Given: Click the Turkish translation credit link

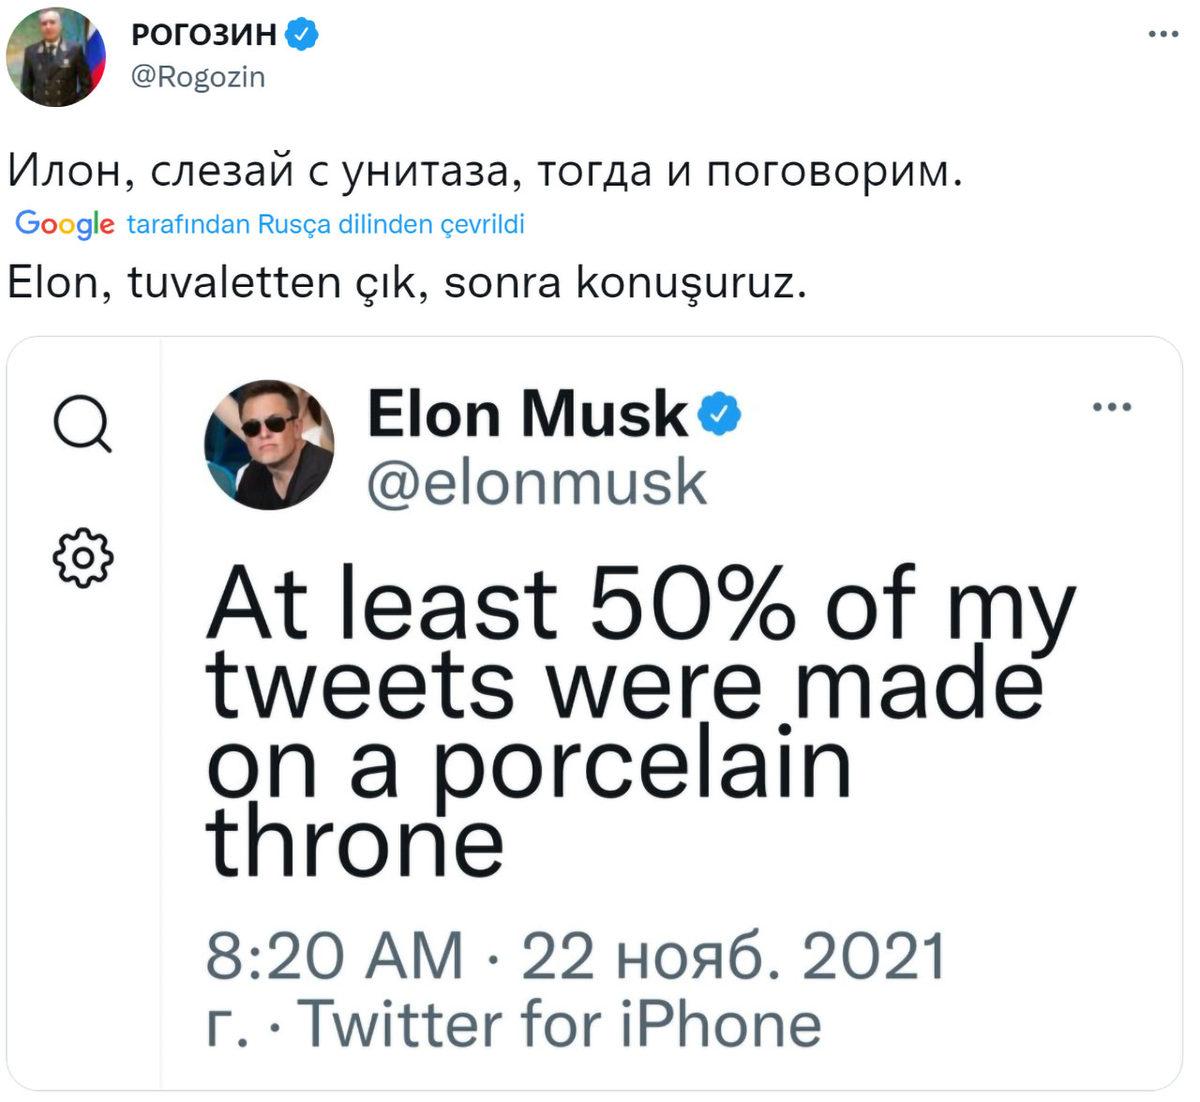Looking at the screenshot, I should tap(330, 226).
